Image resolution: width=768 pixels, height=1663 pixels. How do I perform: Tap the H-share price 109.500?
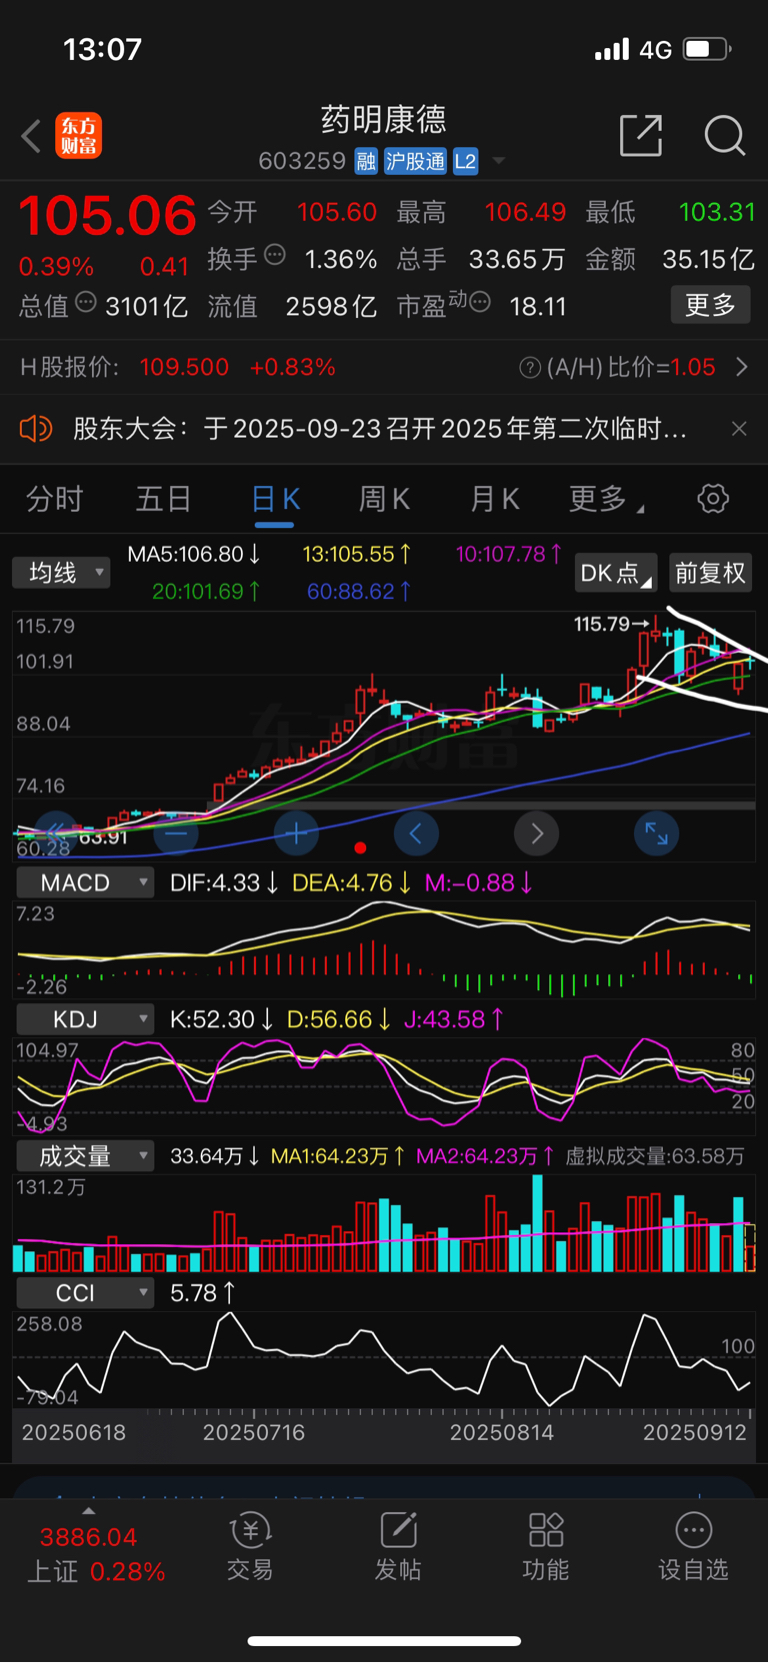tap(184, 367)
